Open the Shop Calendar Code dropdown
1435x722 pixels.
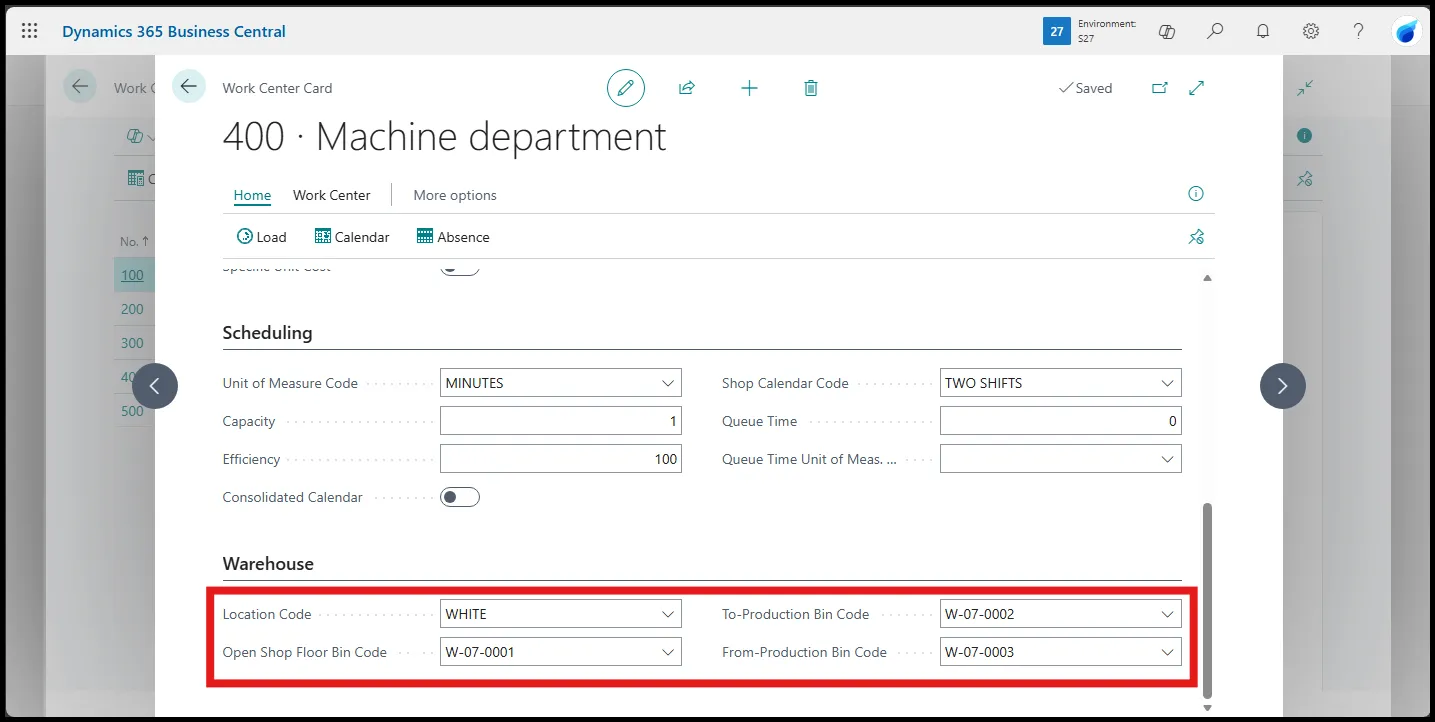pyautogui.click(x=1167, y=383)
